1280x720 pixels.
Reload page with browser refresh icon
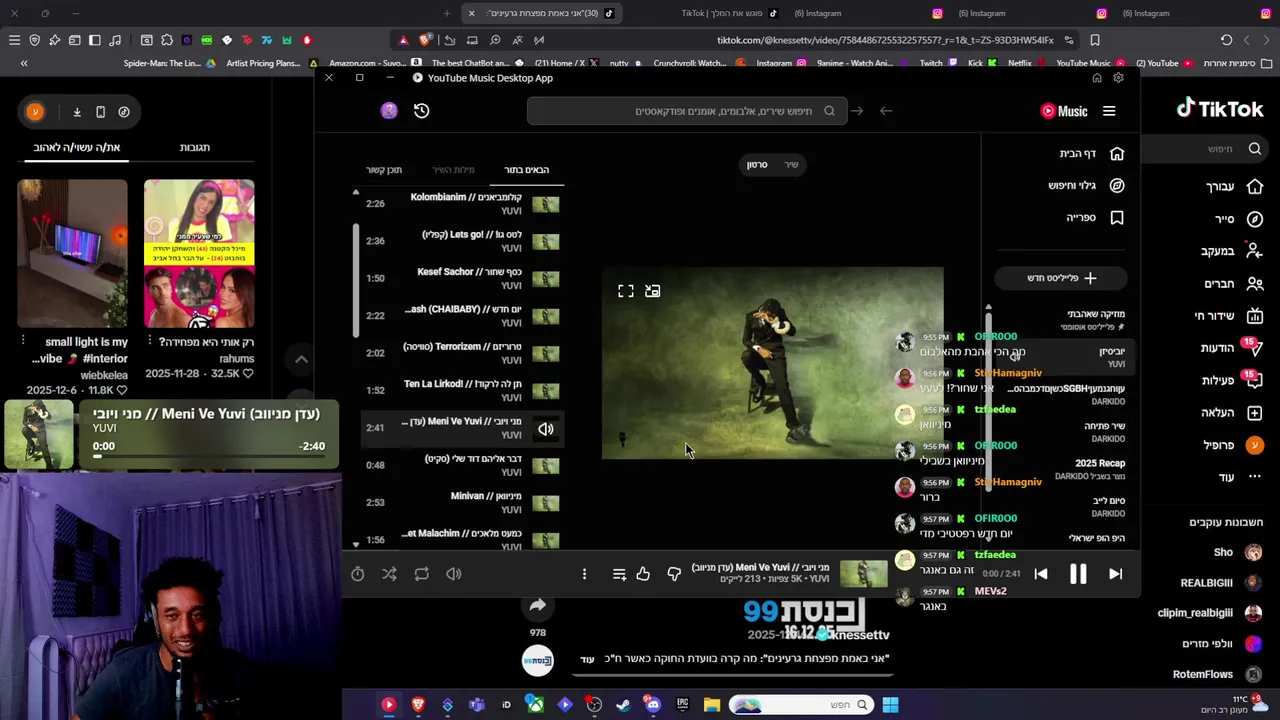pos(1226,40)
